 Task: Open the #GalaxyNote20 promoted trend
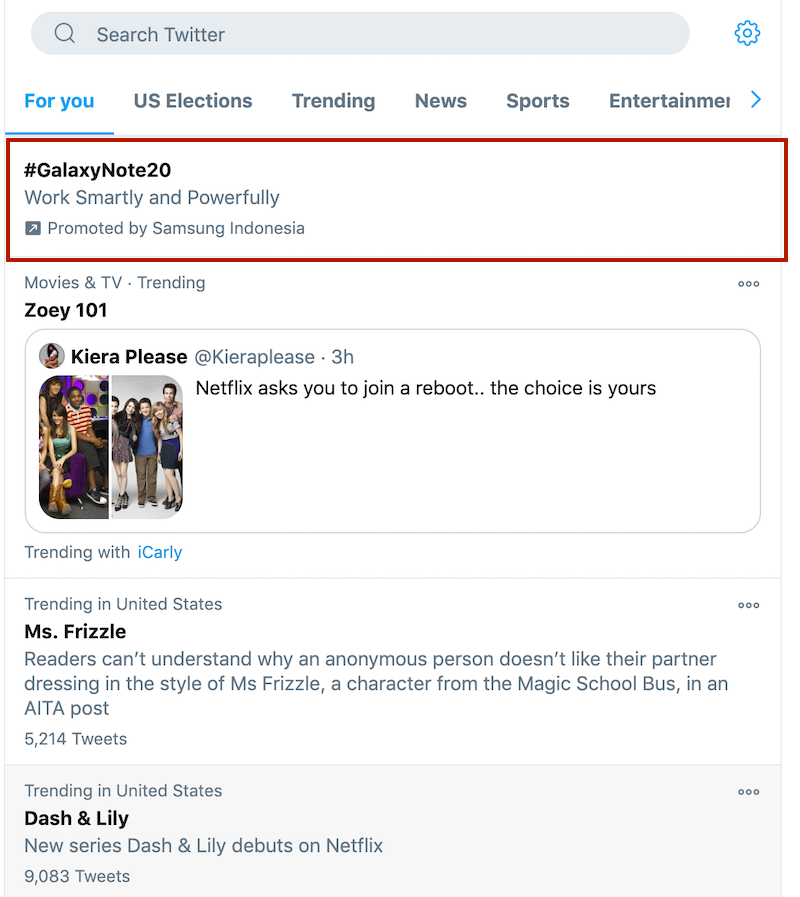tap(98, 170)
